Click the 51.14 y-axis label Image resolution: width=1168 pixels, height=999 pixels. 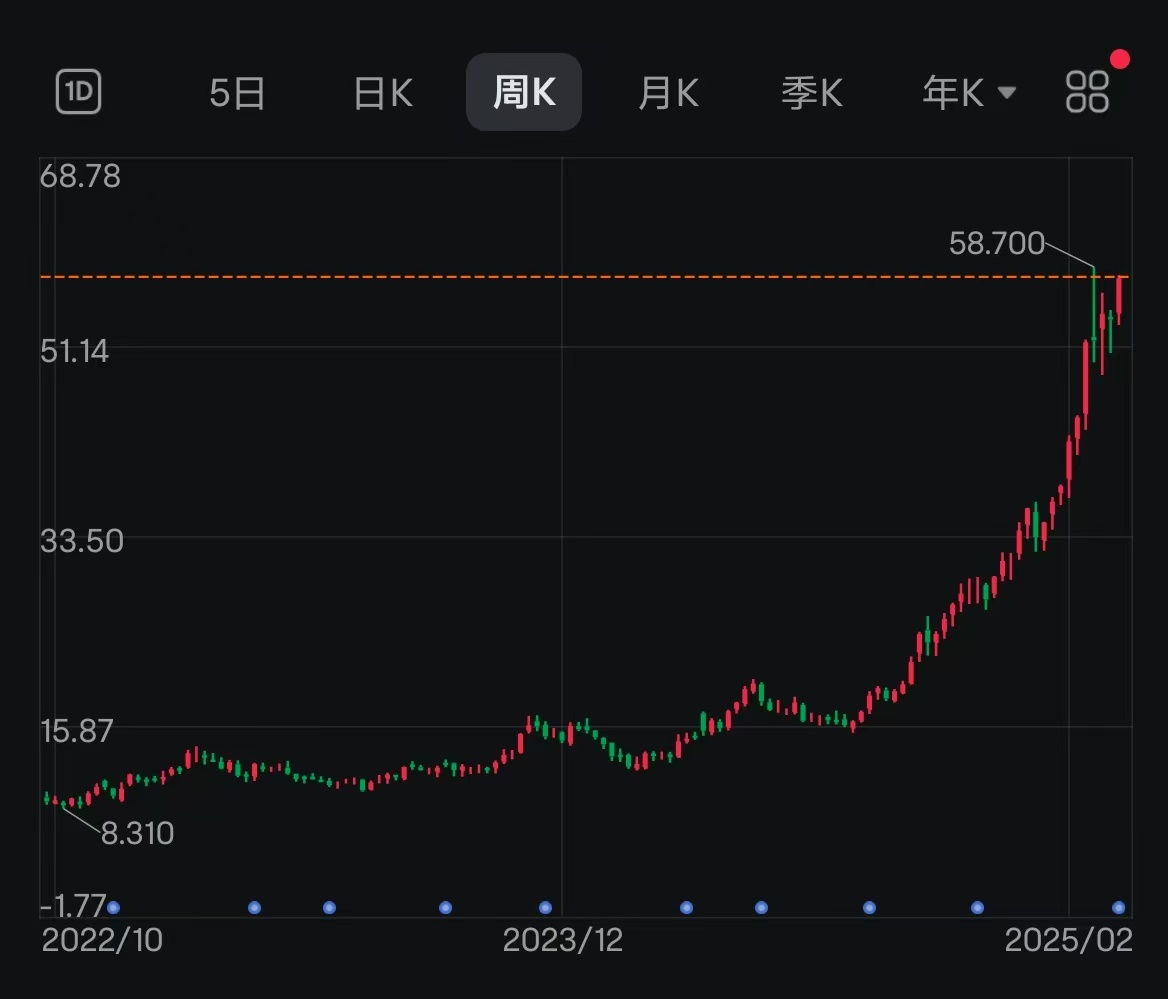(x=74, y=351)
